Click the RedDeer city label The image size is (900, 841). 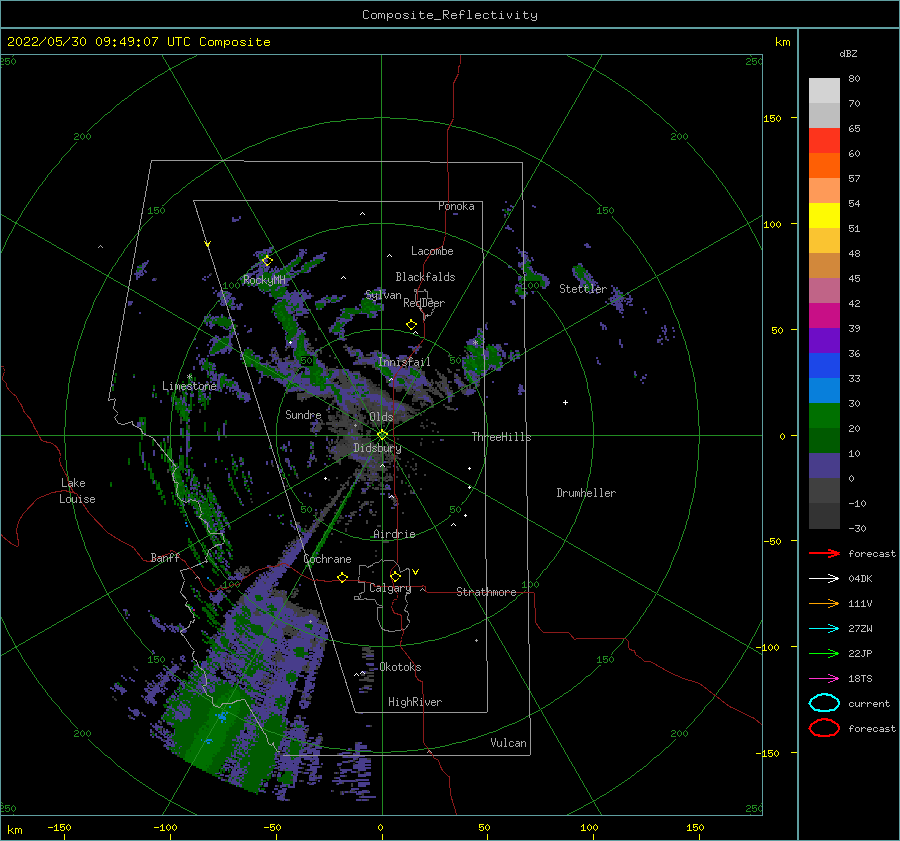[424, 303]
